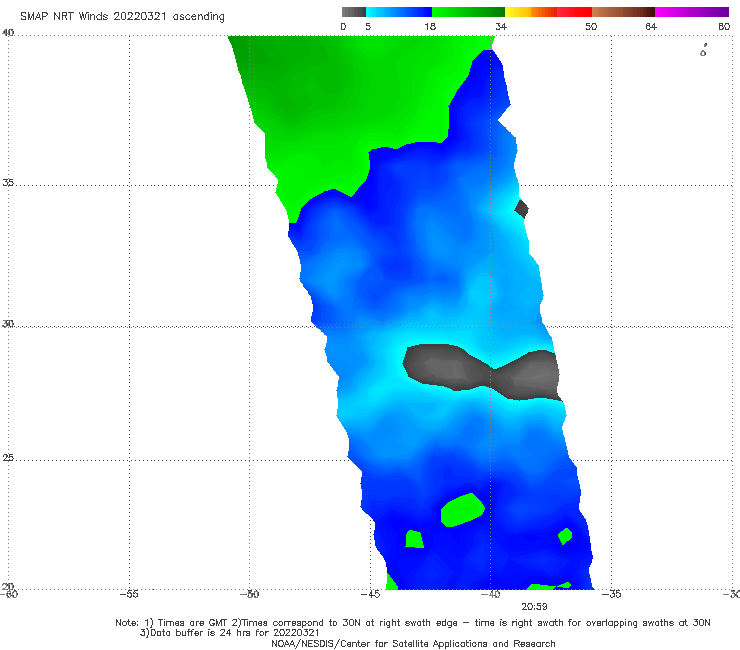Click the note '3)Data buffer is 24 hrs for 20220321'
The height and width of the screenshot is (650, 740).
point(229,633)
